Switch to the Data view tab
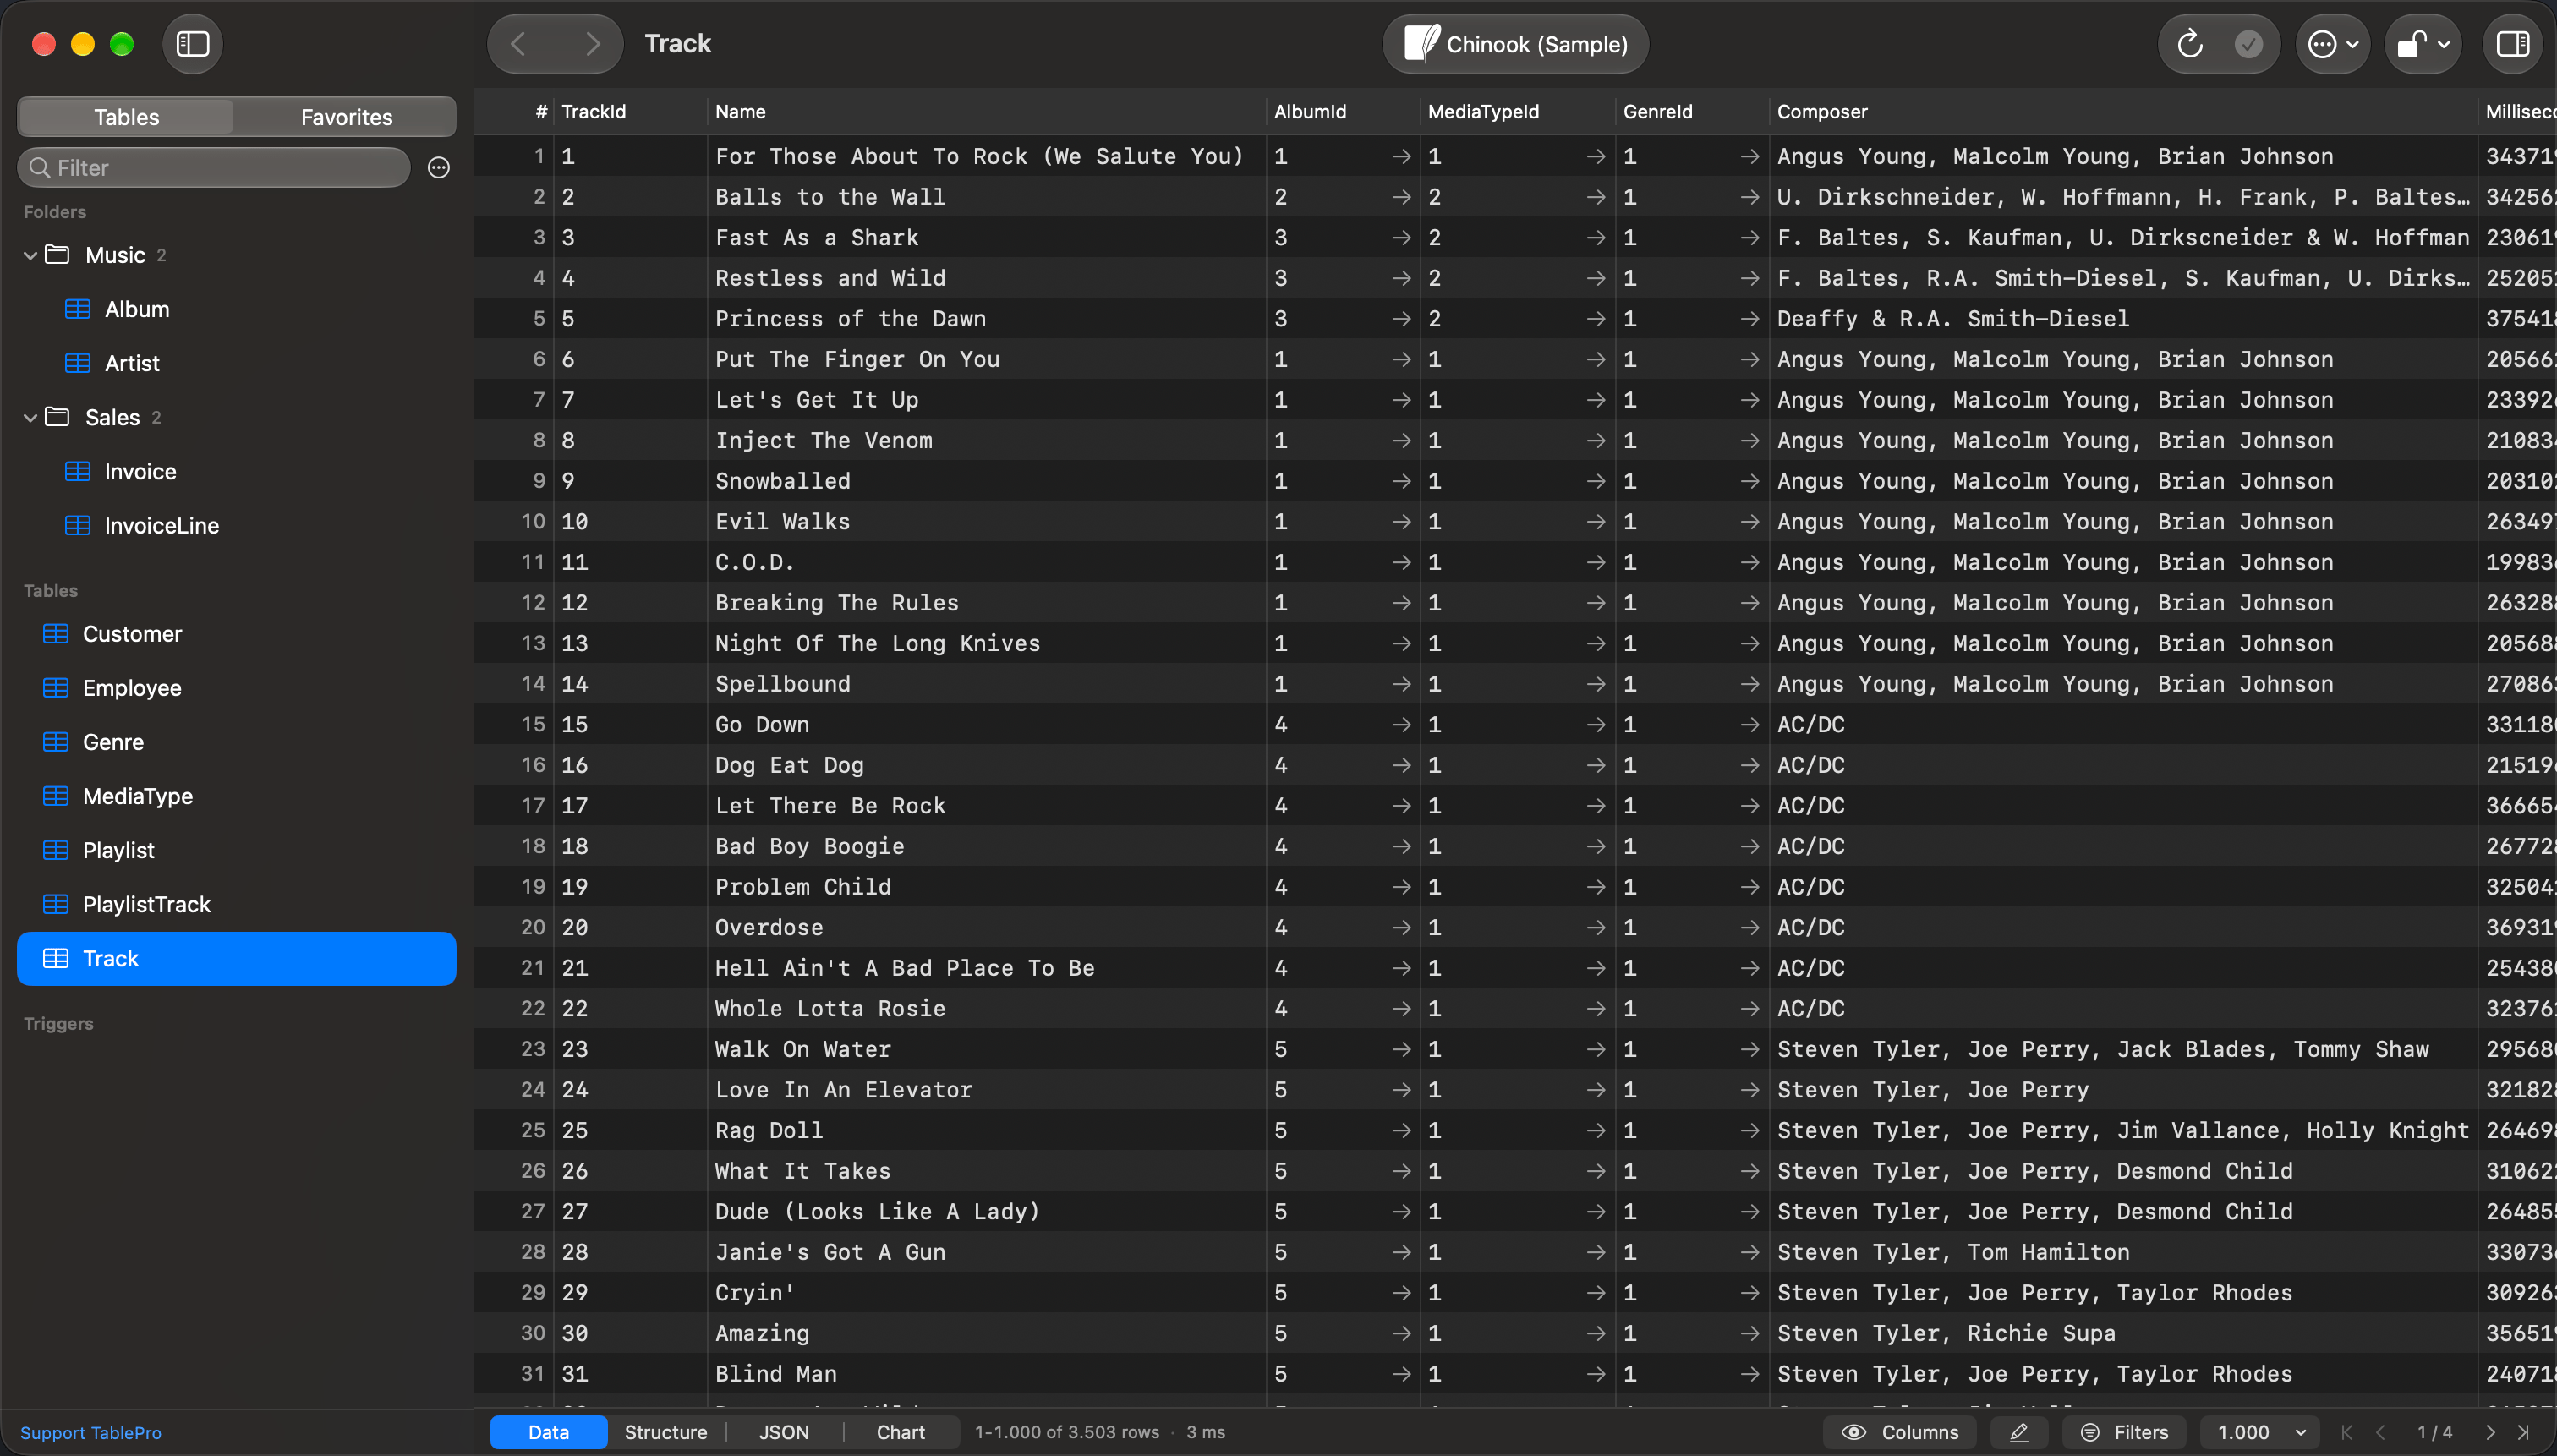2557x1456 pixels. click(548, 1432)
